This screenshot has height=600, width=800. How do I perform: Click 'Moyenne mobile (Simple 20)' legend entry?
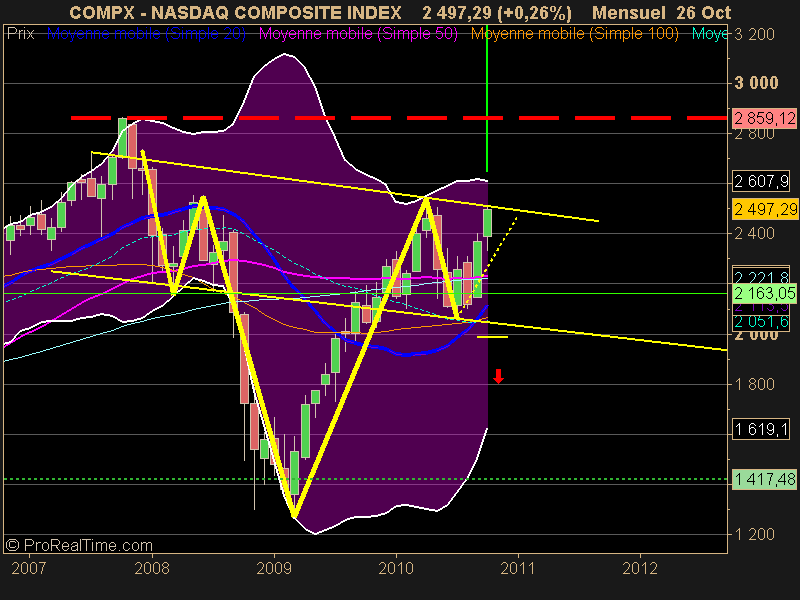(146, 34)
